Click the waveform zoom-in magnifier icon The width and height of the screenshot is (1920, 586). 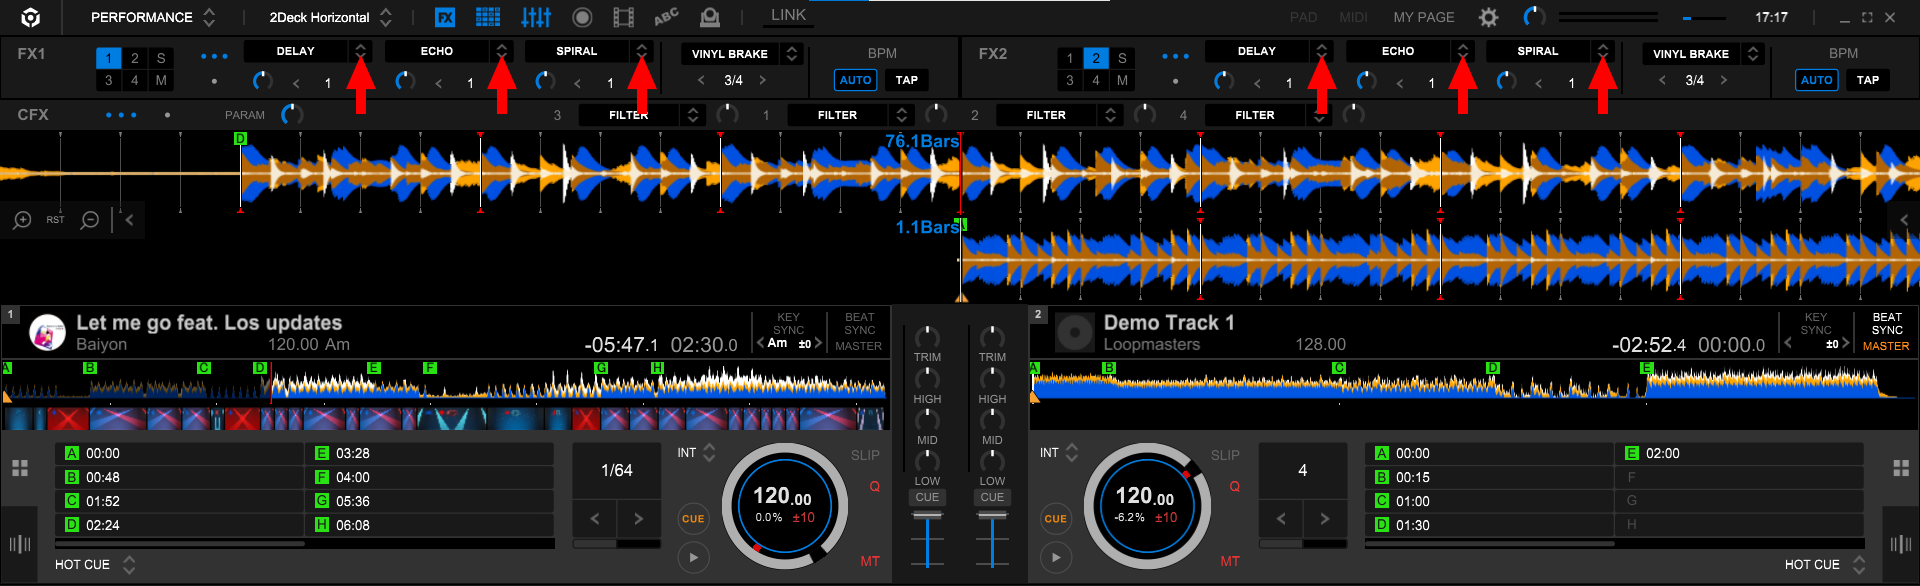[x=22, y=220]
